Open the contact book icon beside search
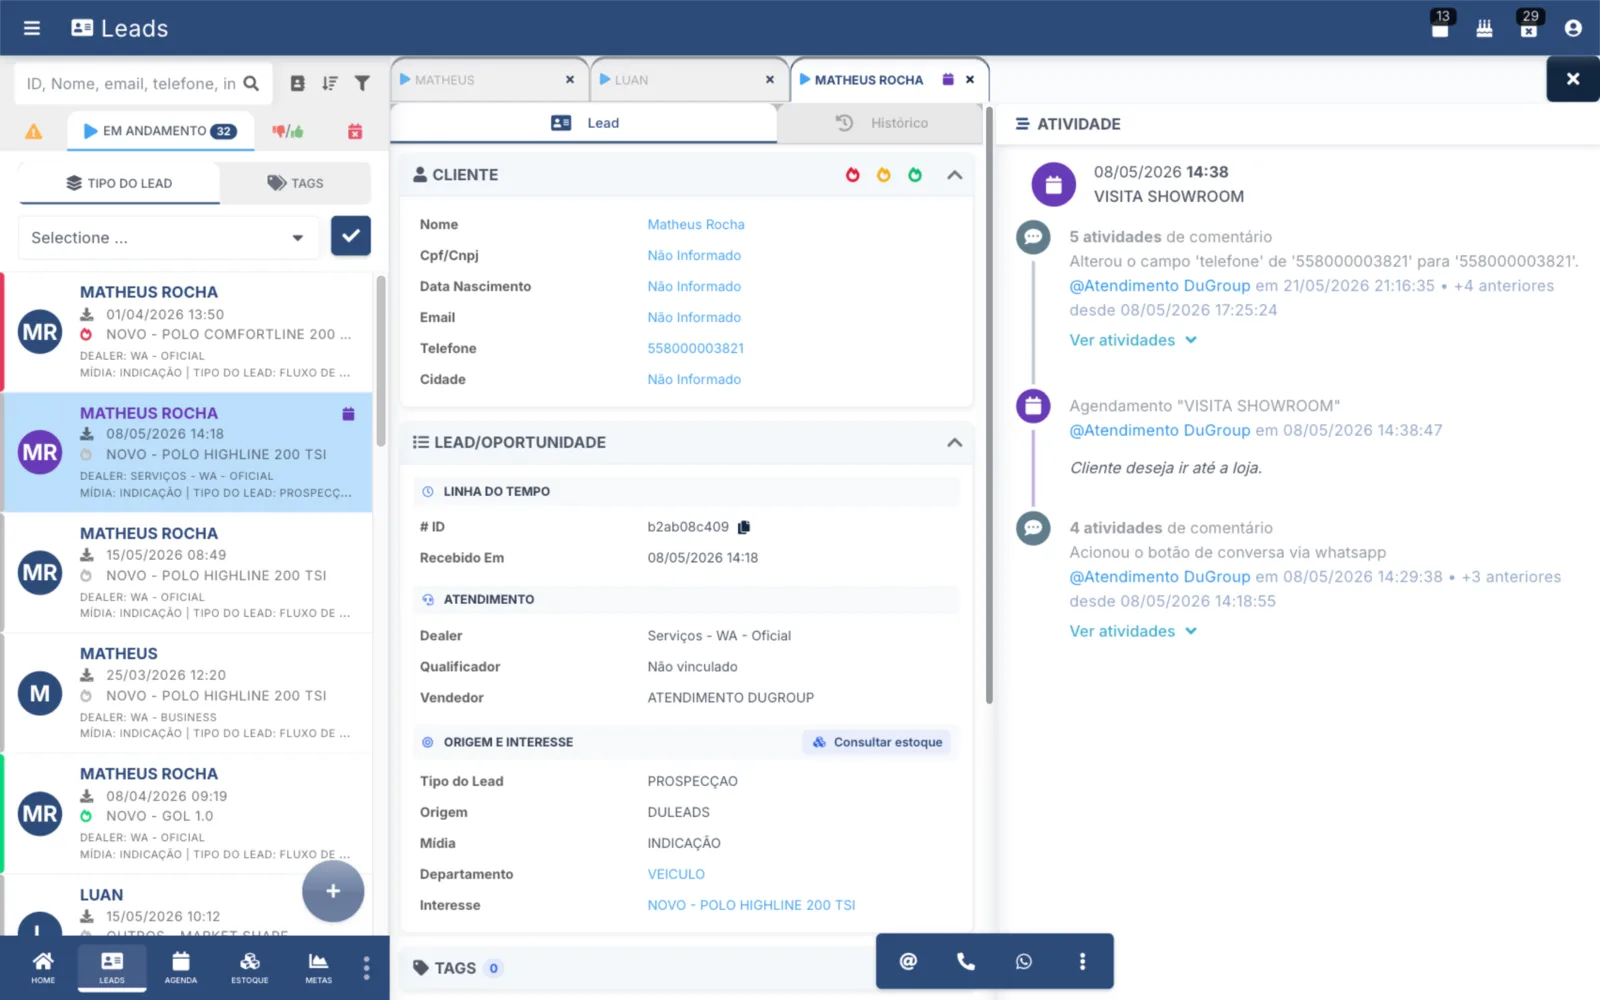This screenshot has height=1000, width=1600. [297, 84]
